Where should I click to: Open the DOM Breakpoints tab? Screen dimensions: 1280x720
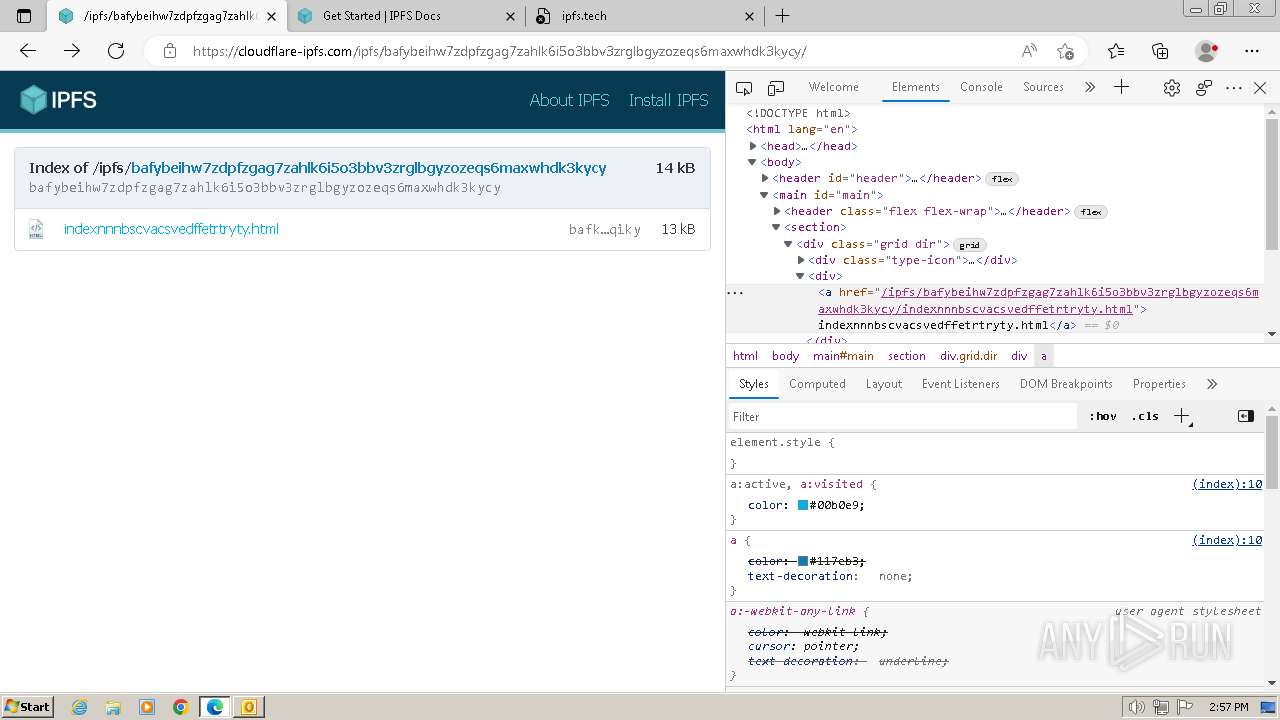click(x=1066, y=384)
